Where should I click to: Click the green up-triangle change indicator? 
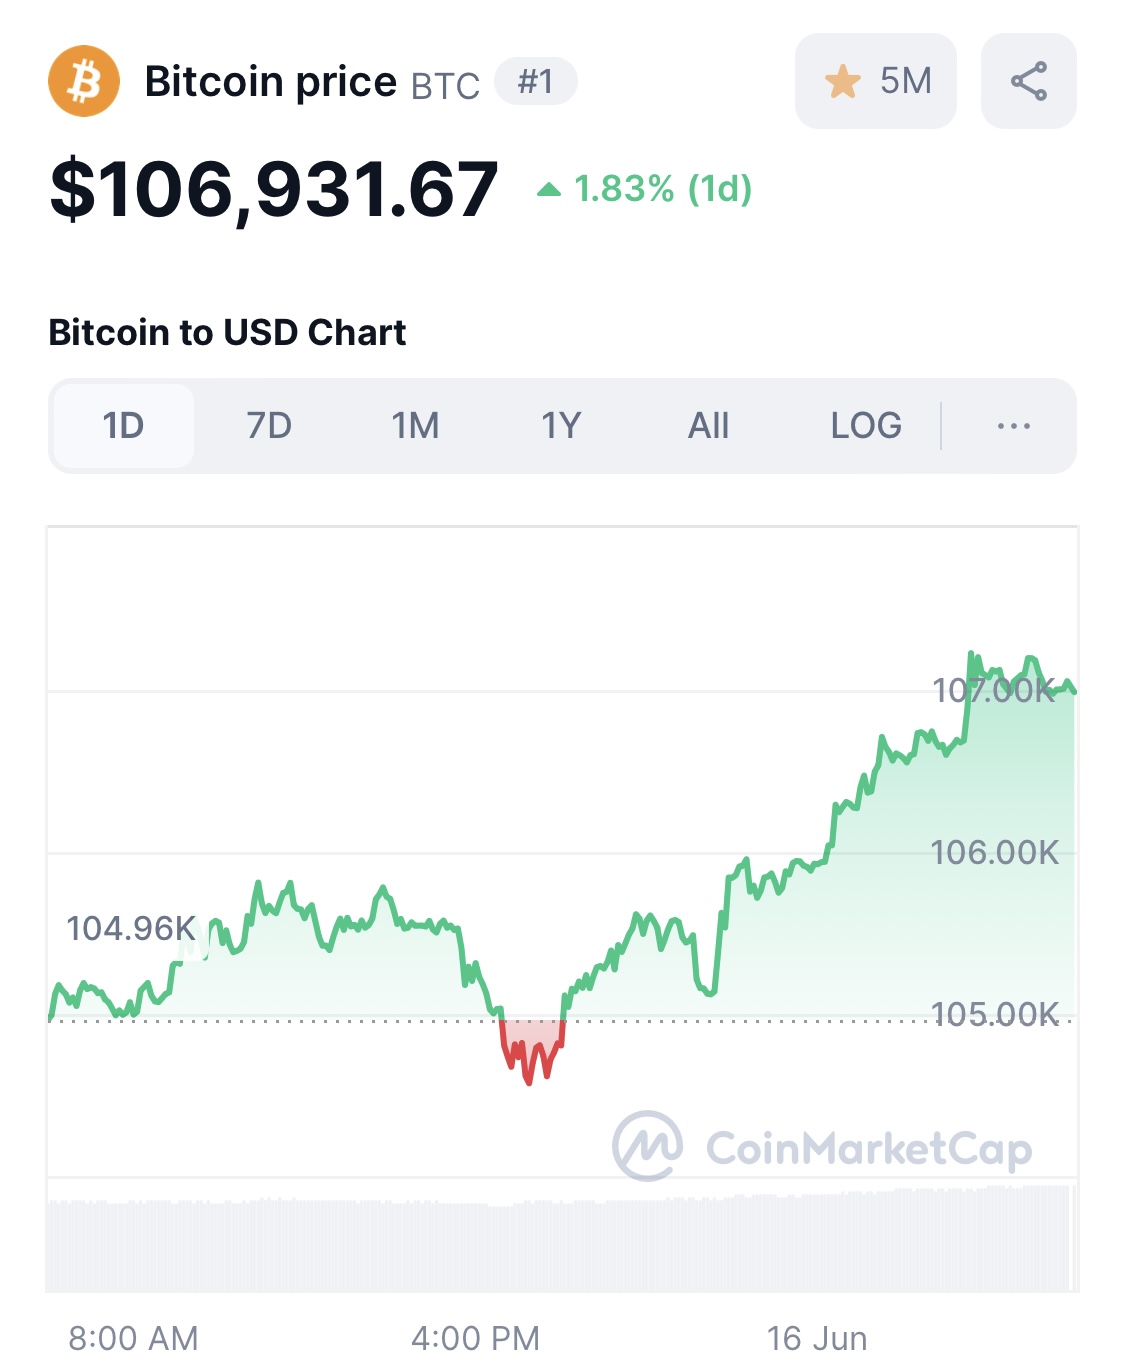coord(548,189)
